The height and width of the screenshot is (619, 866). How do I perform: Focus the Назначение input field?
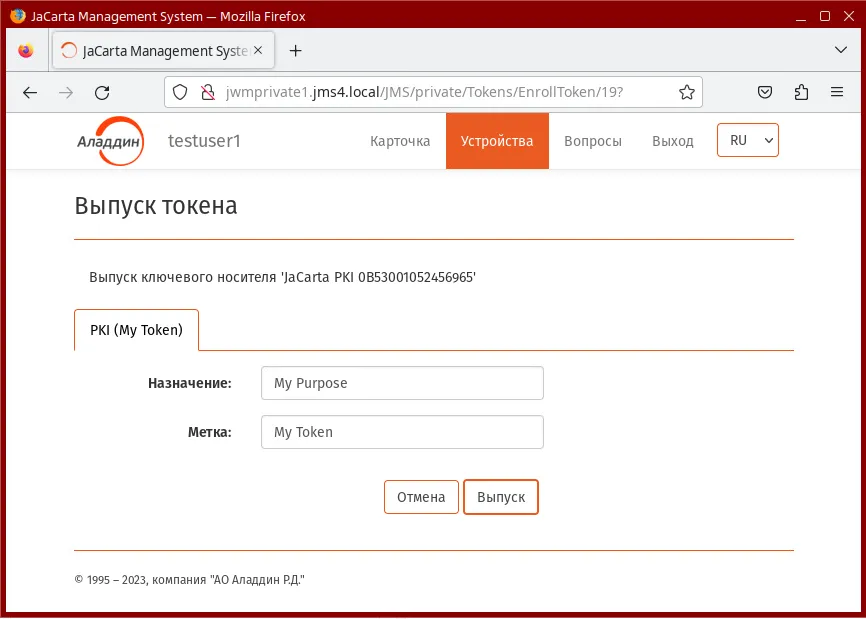pyautogui.click(x=402, y=383)
